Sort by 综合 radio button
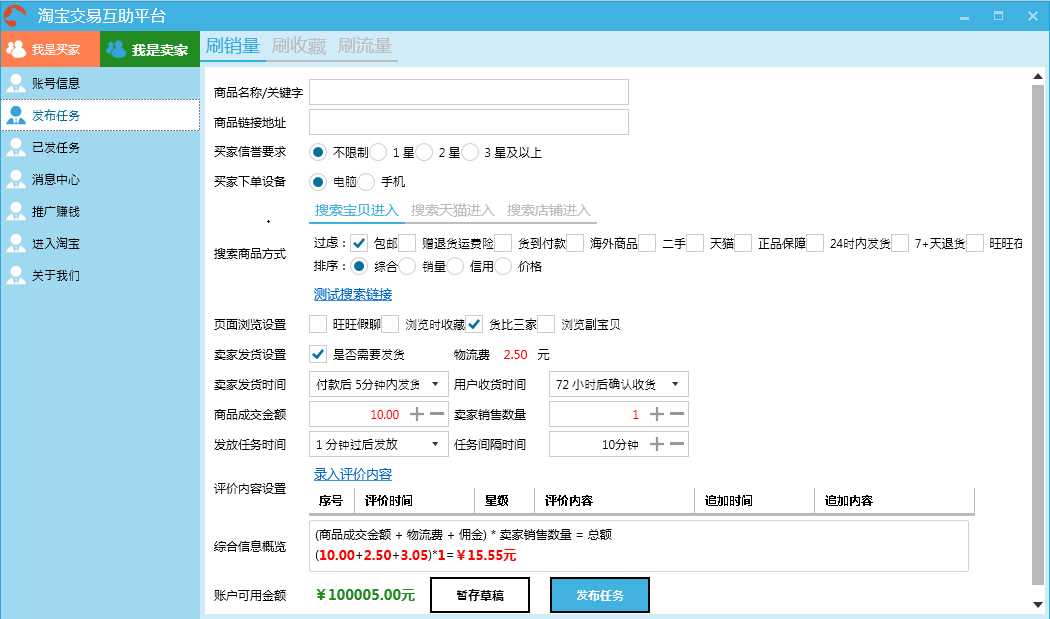The width and height of the screenshot is (1050, 619). click(359, 266)
